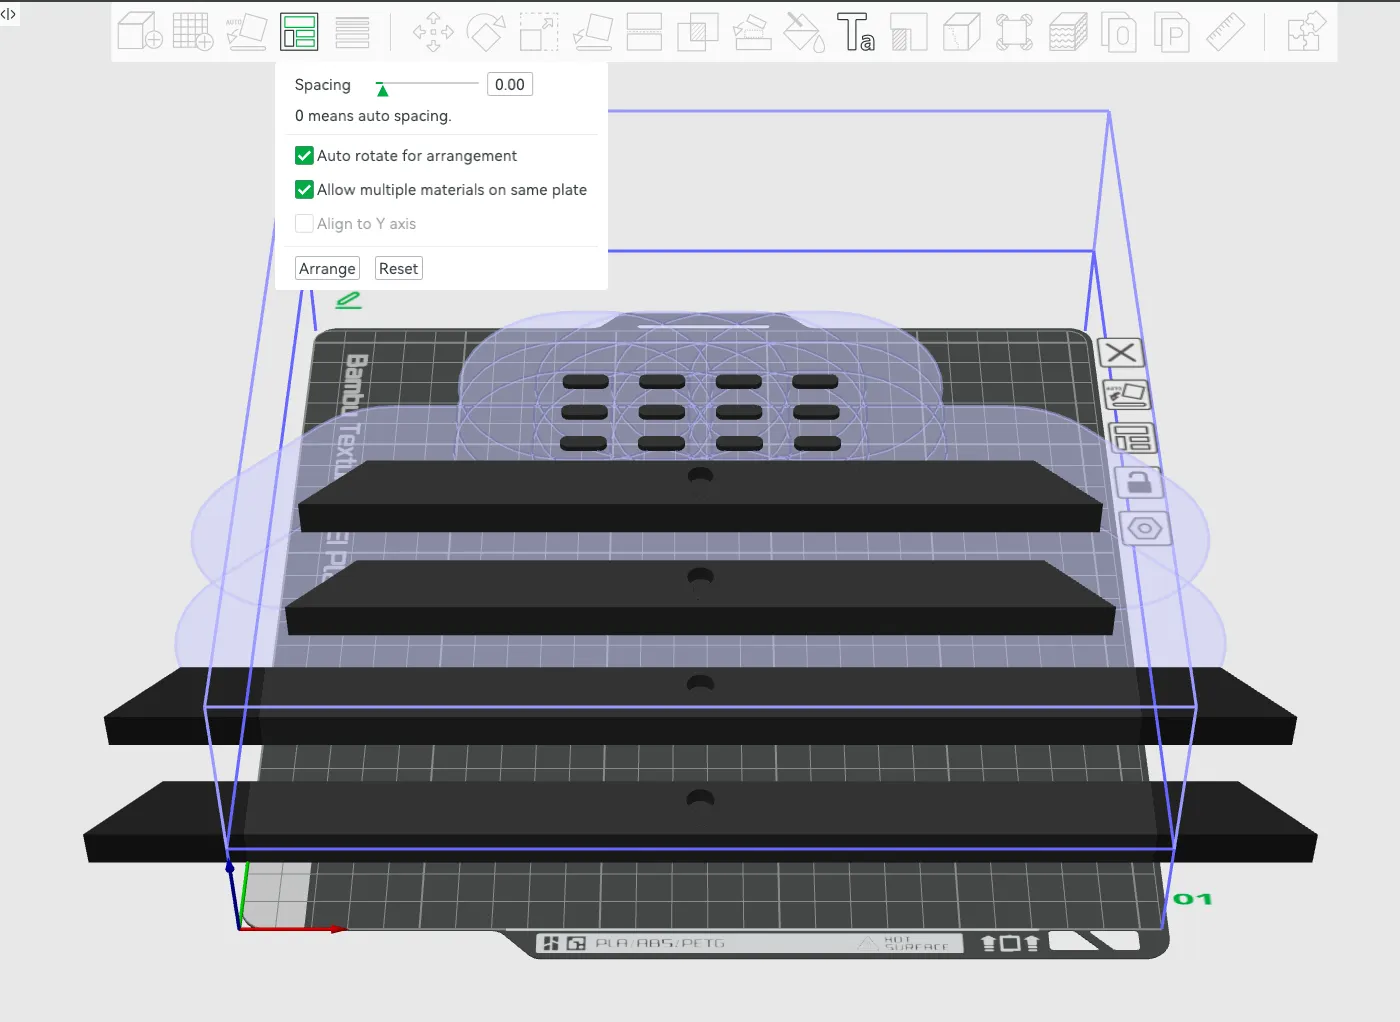Select the Rotate tool
The image size is (1400, 1022).
click(486, 31)
